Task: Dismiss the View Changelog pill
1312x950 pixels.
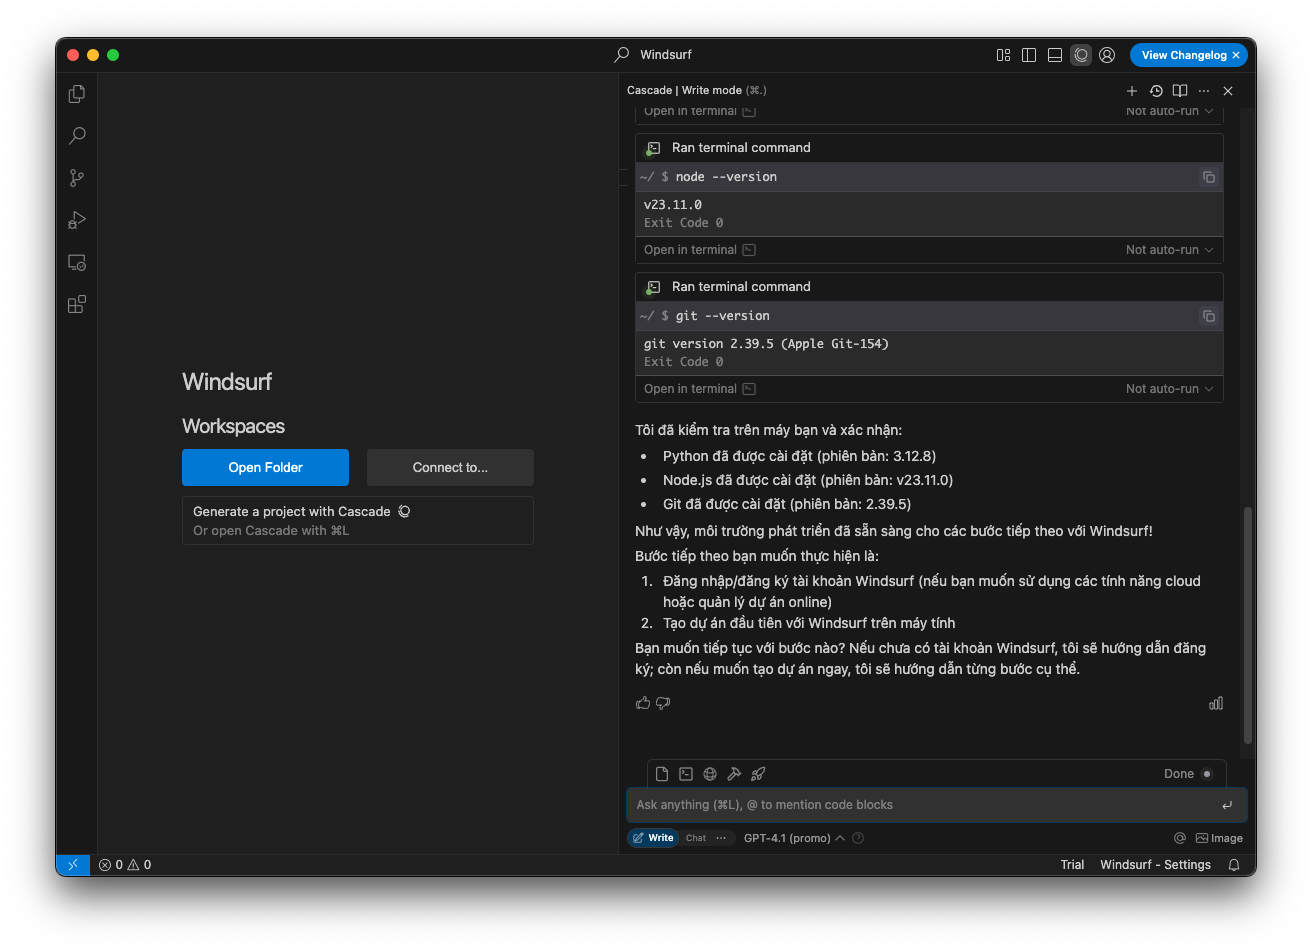Action: (1237, 55)
